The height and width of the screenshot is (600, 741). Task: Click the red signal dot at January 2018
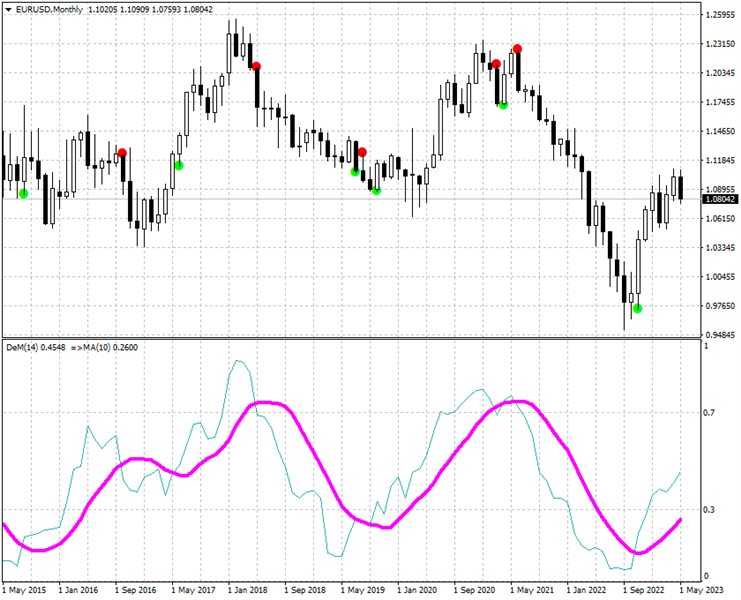point(256,66)
